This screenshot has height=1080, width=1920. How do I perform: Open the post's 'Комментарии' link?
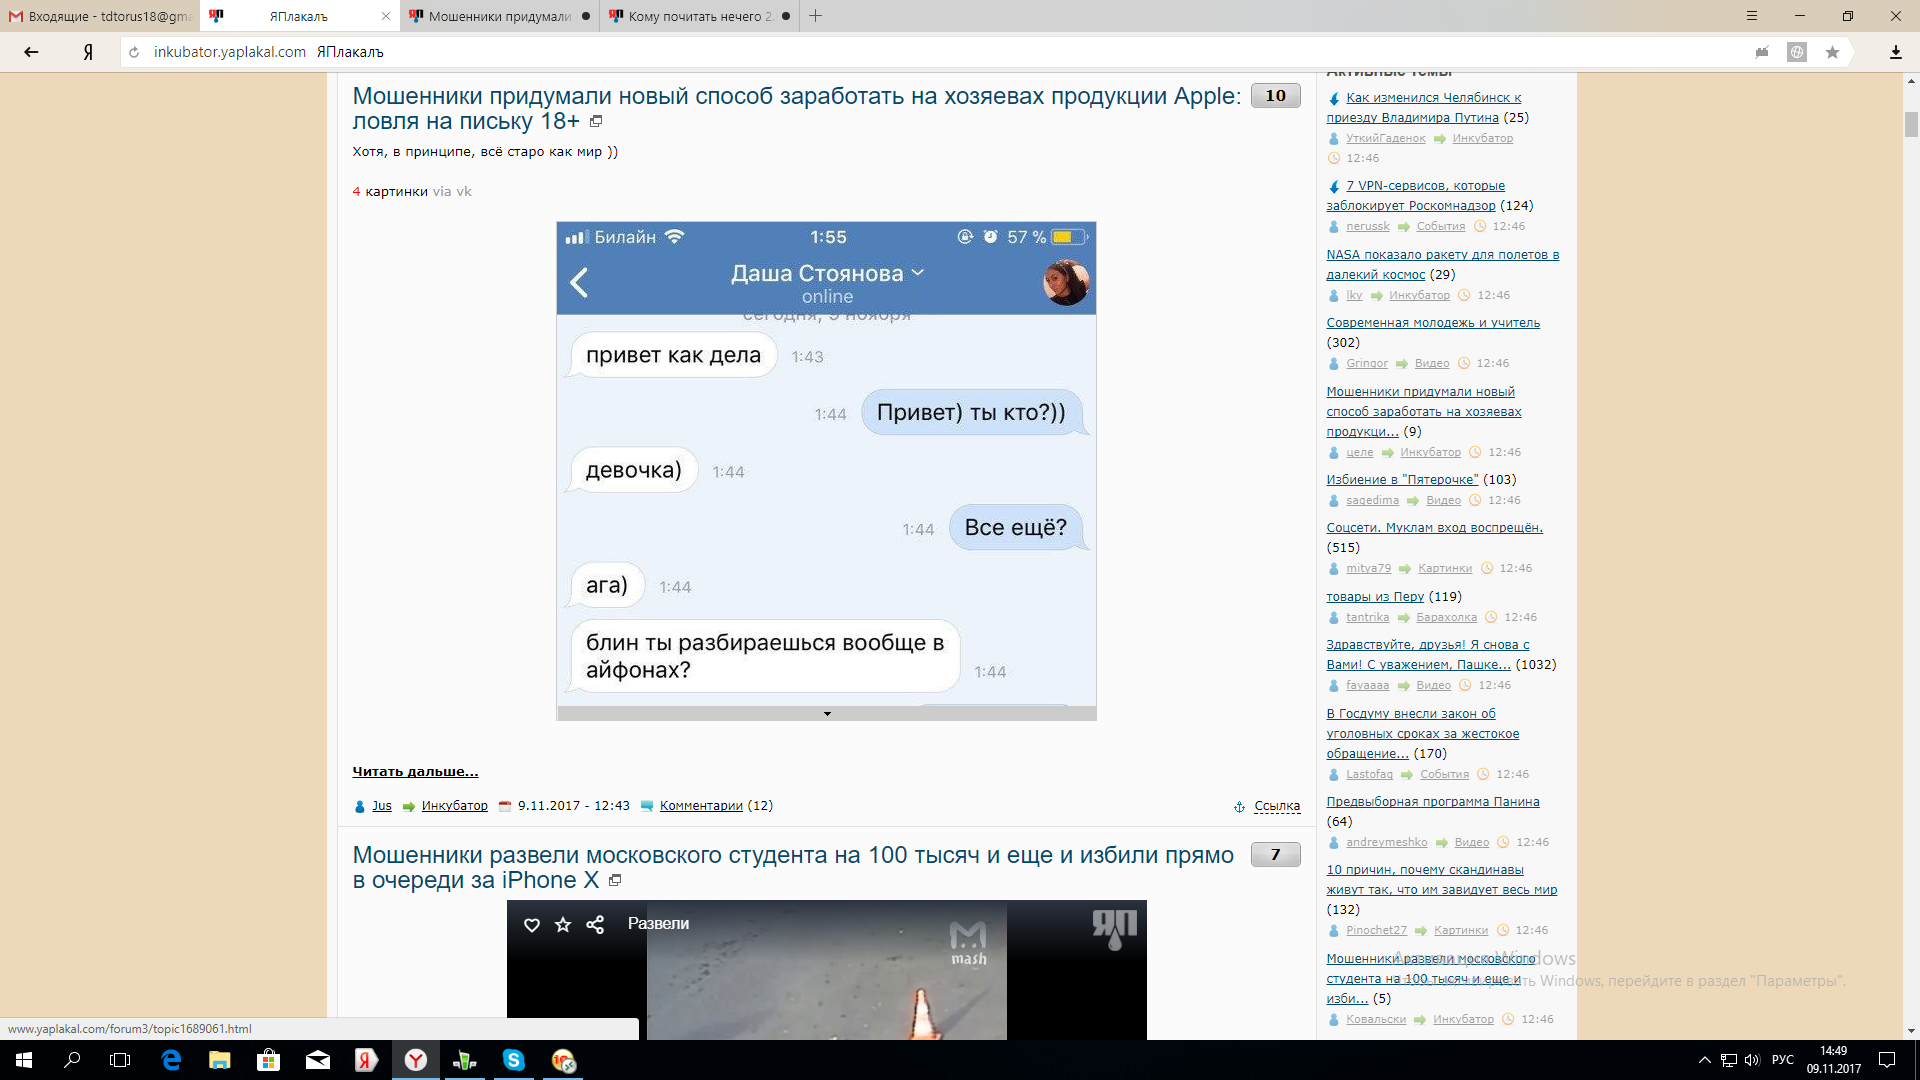701,806
